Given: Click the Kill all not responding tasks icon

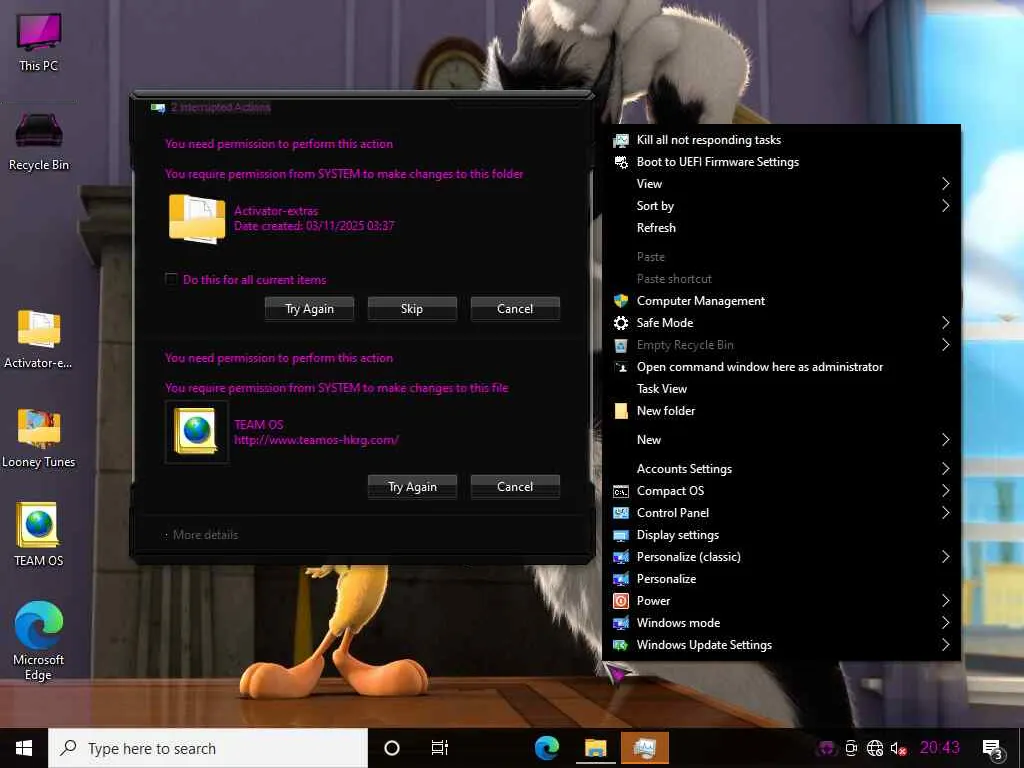Looking at the screenshot, I should tap(621, 140).
